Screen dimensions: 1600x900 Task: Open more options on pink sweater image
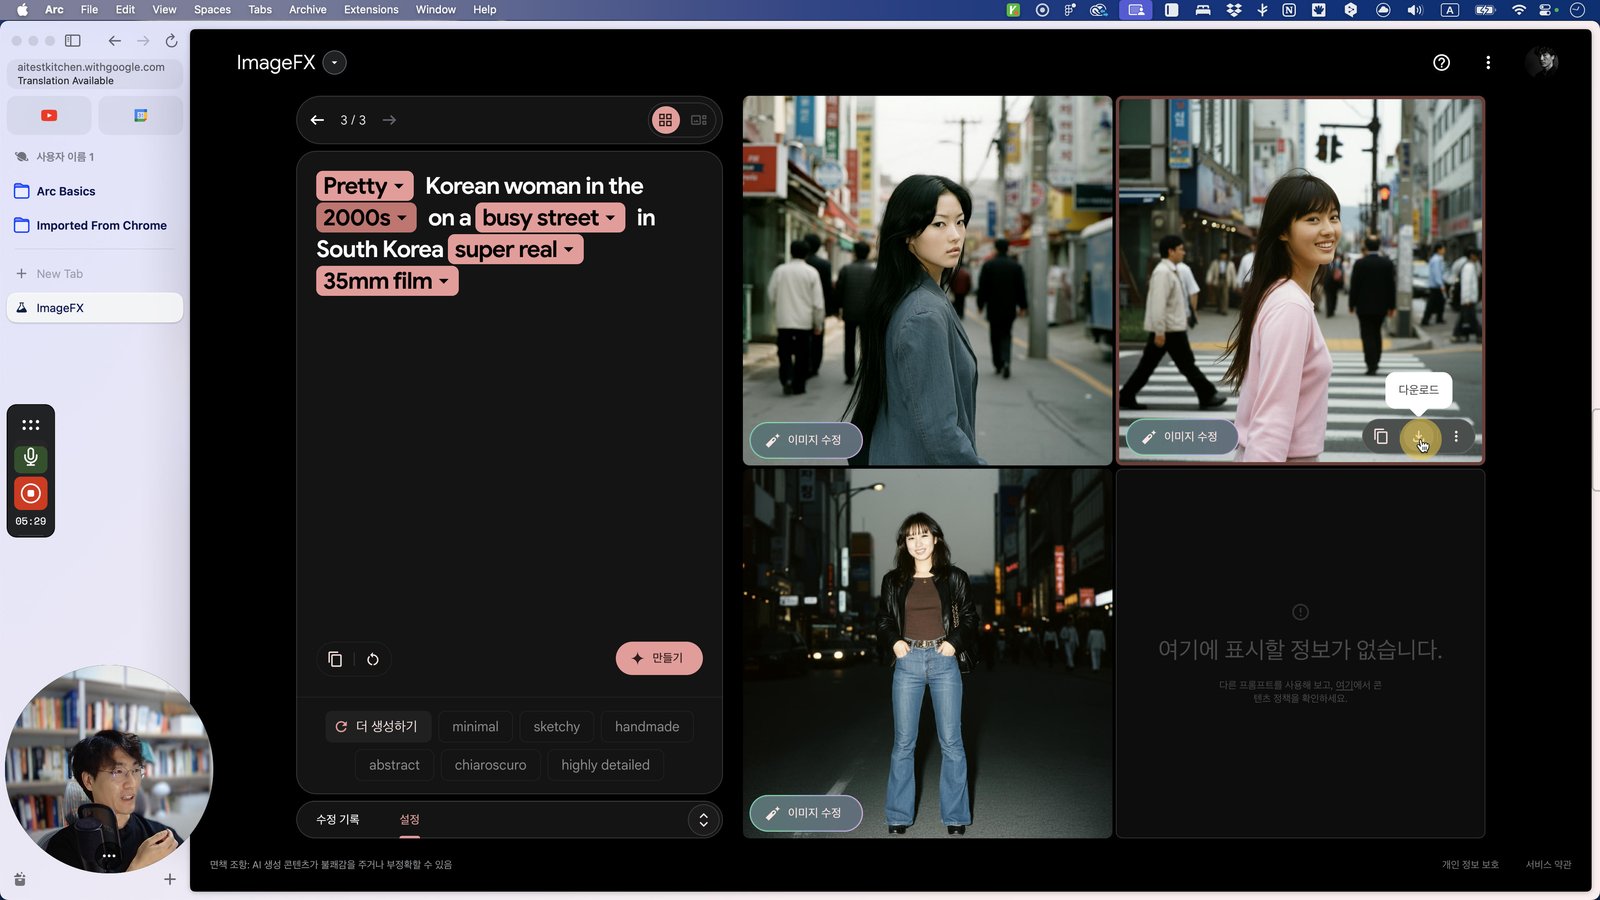pos(1456,437)
